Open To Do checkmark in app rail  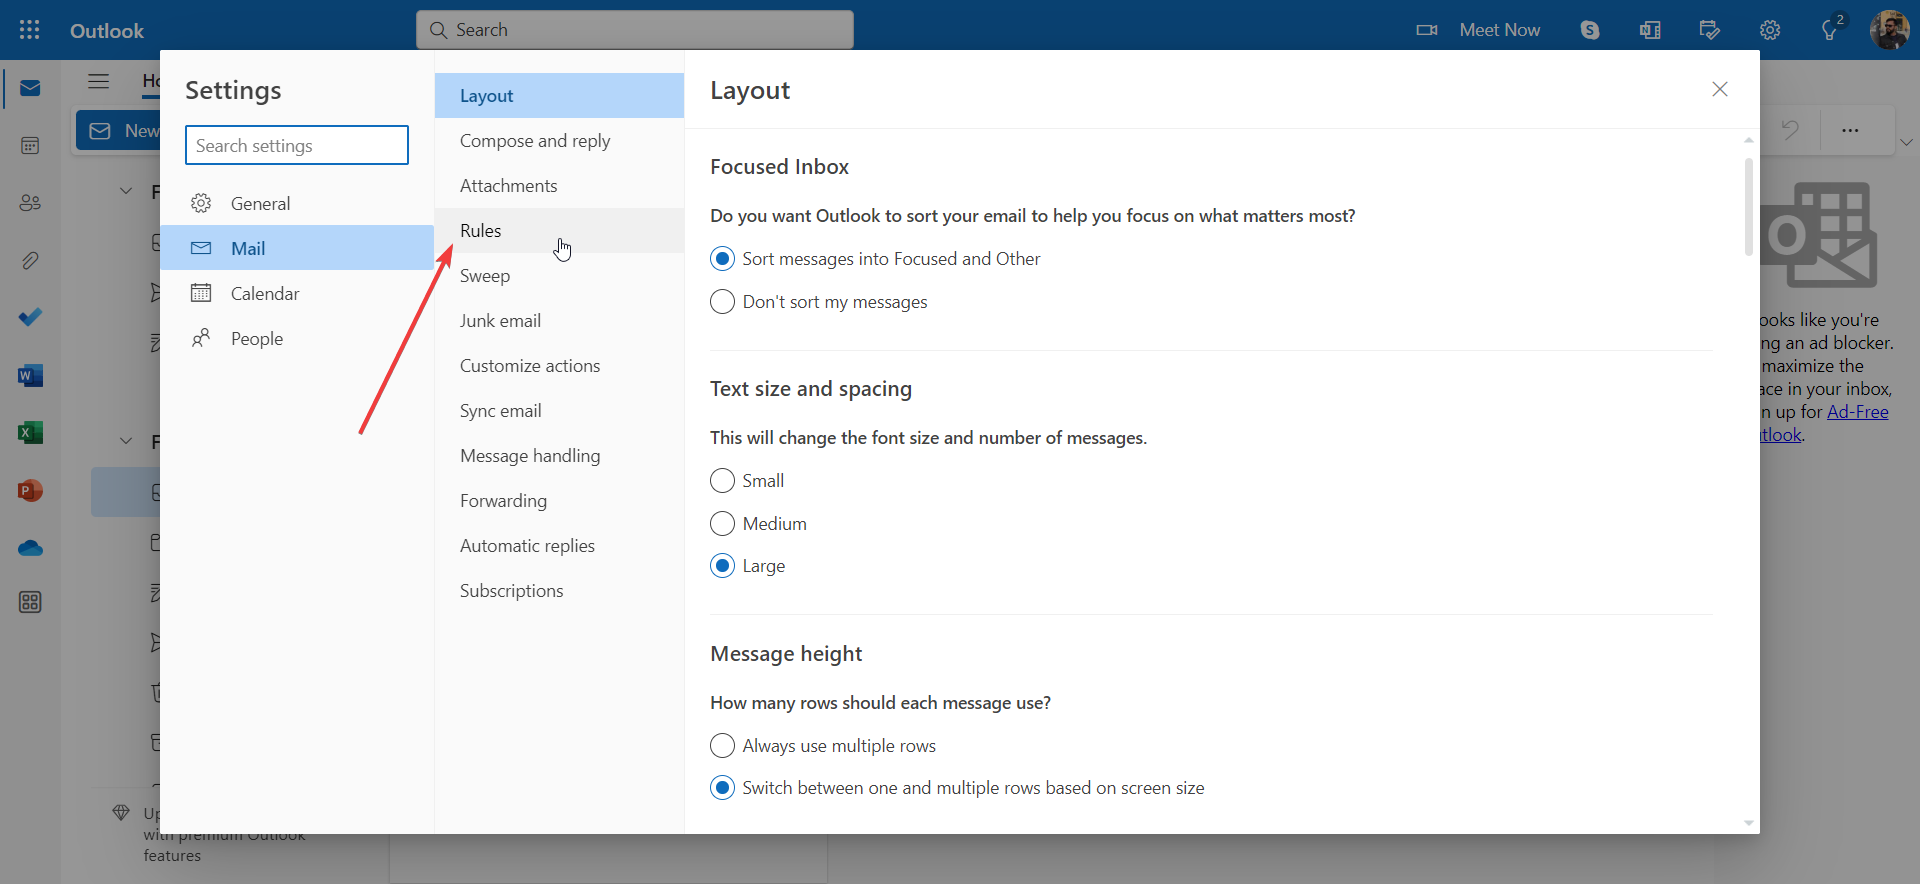click(30, 318)
